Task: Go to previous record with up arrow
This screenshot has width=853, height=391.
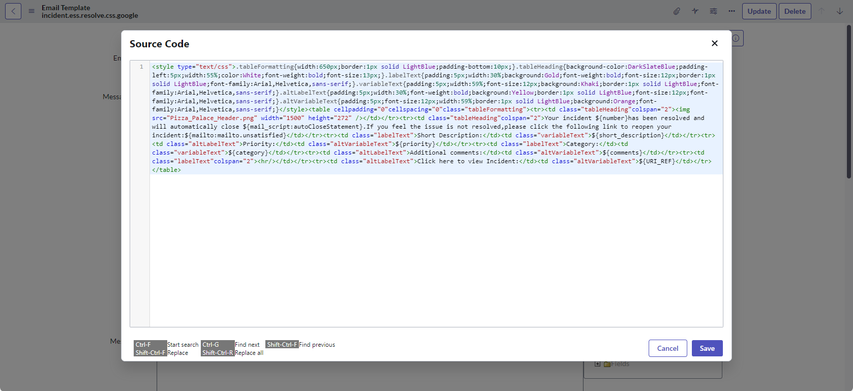Action: 822,11
